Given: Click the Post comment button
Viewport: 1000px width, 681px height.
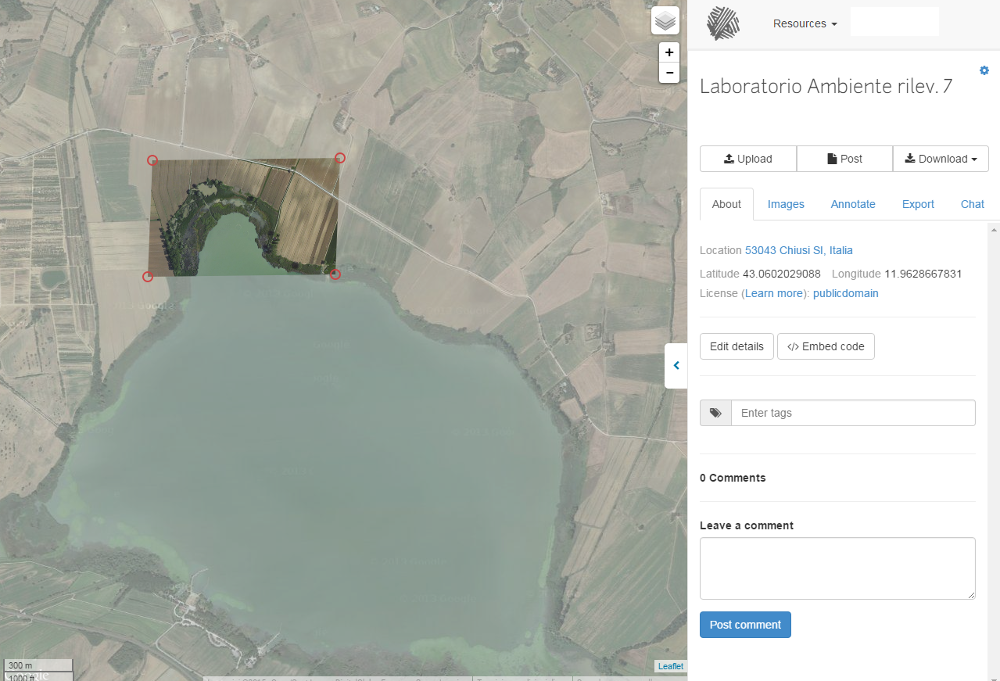Looking at the screenshot, I should point(745,625).
